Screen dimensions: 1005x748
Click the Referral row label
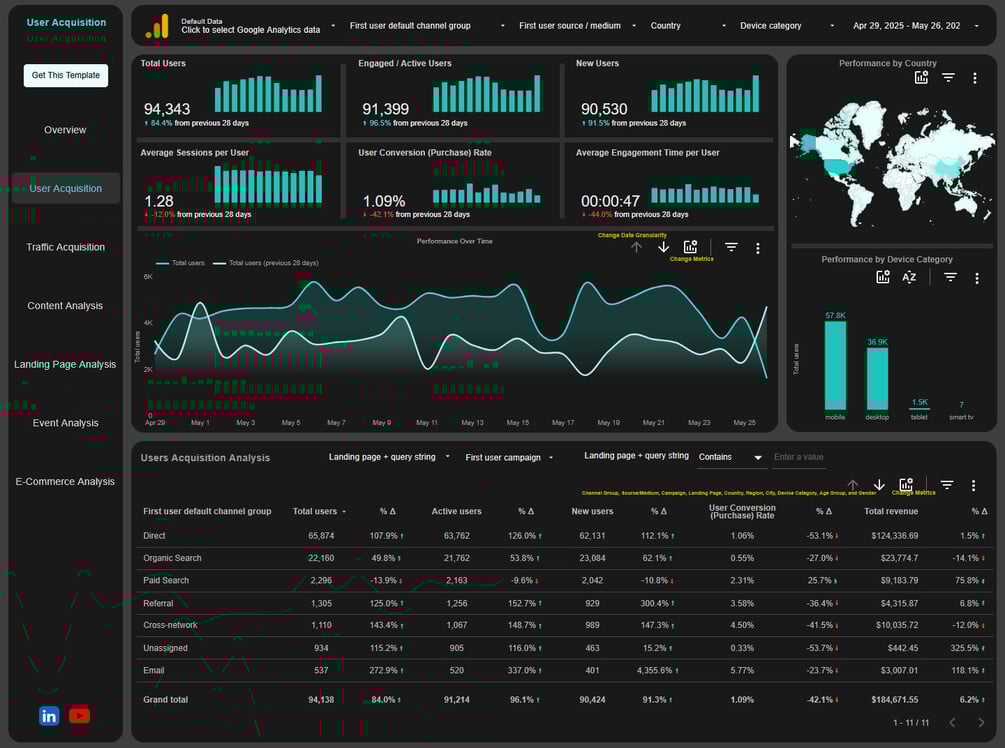pyautogui.click(x=158, y=604)
